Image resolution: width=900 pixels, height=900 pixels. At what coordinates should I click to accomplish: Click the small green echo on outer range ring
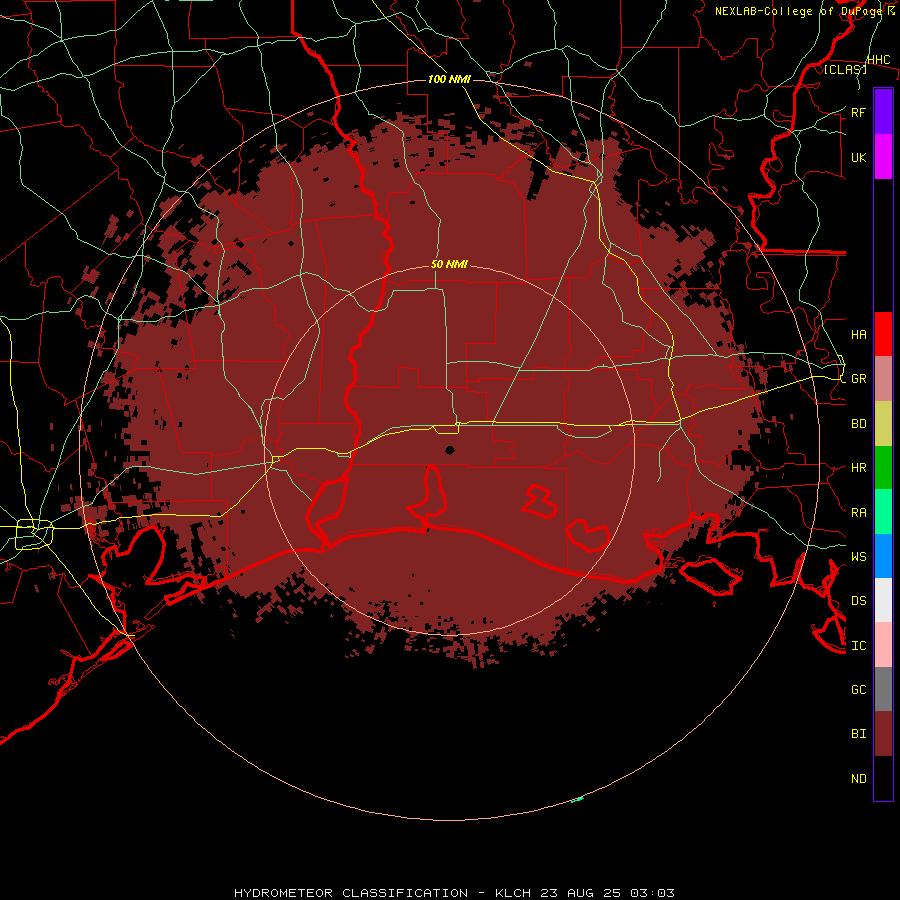[x=577, y=800]
